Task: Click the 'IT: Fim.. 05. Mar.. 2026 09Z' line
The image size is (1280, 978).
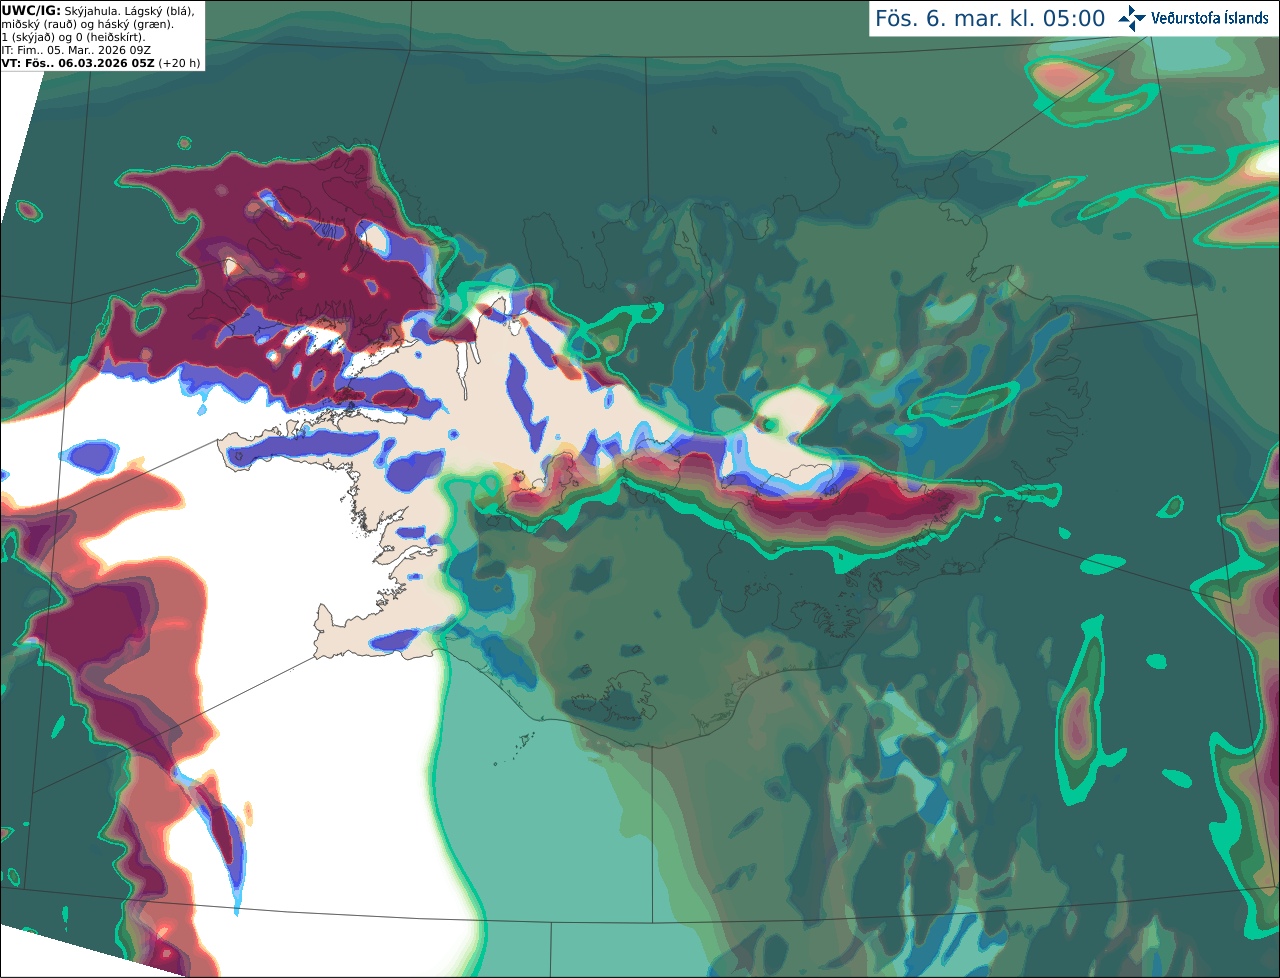Action: coord(76,50)
